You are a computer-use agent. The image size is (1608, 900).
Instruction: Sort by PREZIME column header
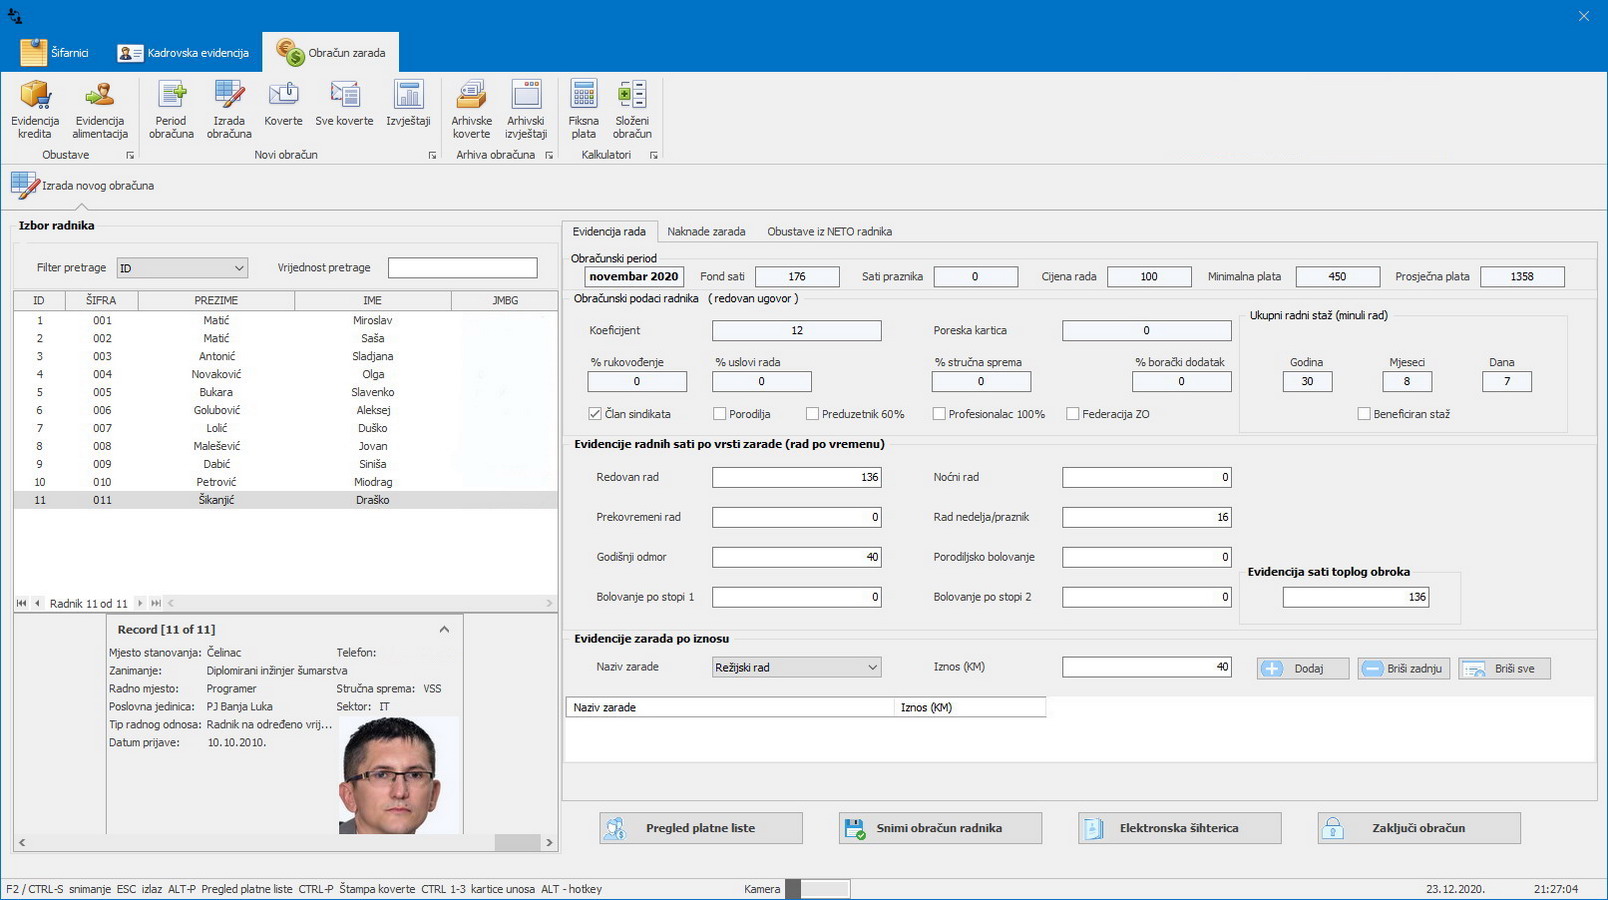(216, 300)
